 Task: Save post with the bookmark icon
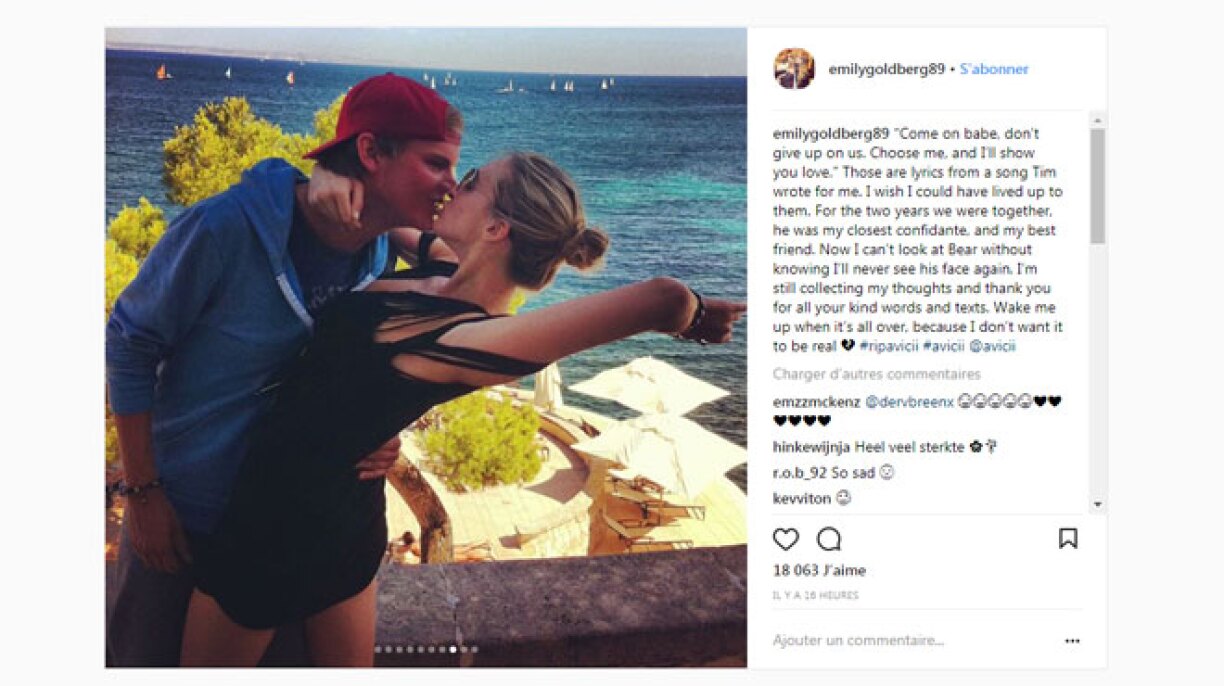tap(1068, 539)
